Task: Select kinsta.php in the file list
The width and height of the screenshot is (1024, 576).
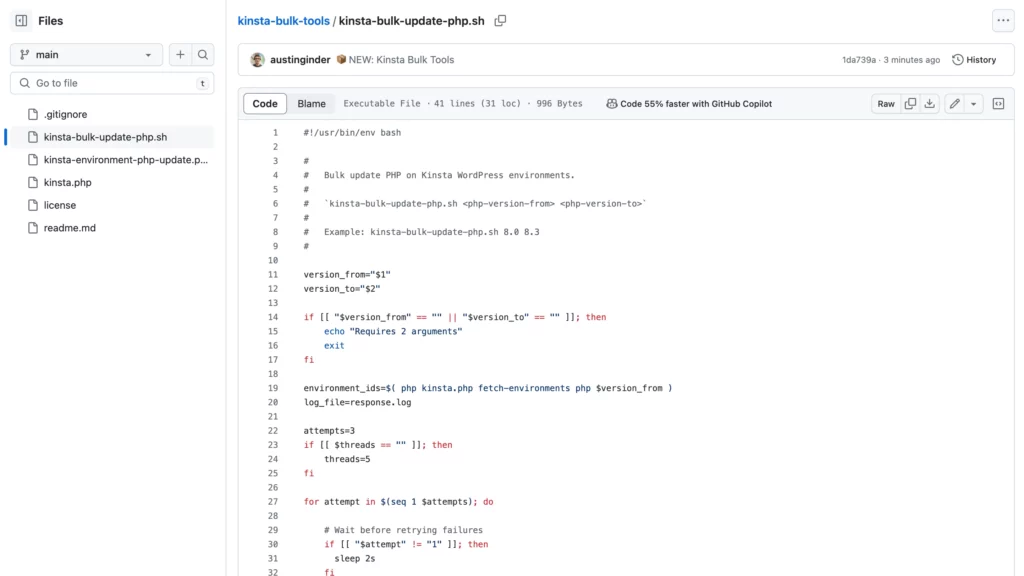Action: [67, 182]
